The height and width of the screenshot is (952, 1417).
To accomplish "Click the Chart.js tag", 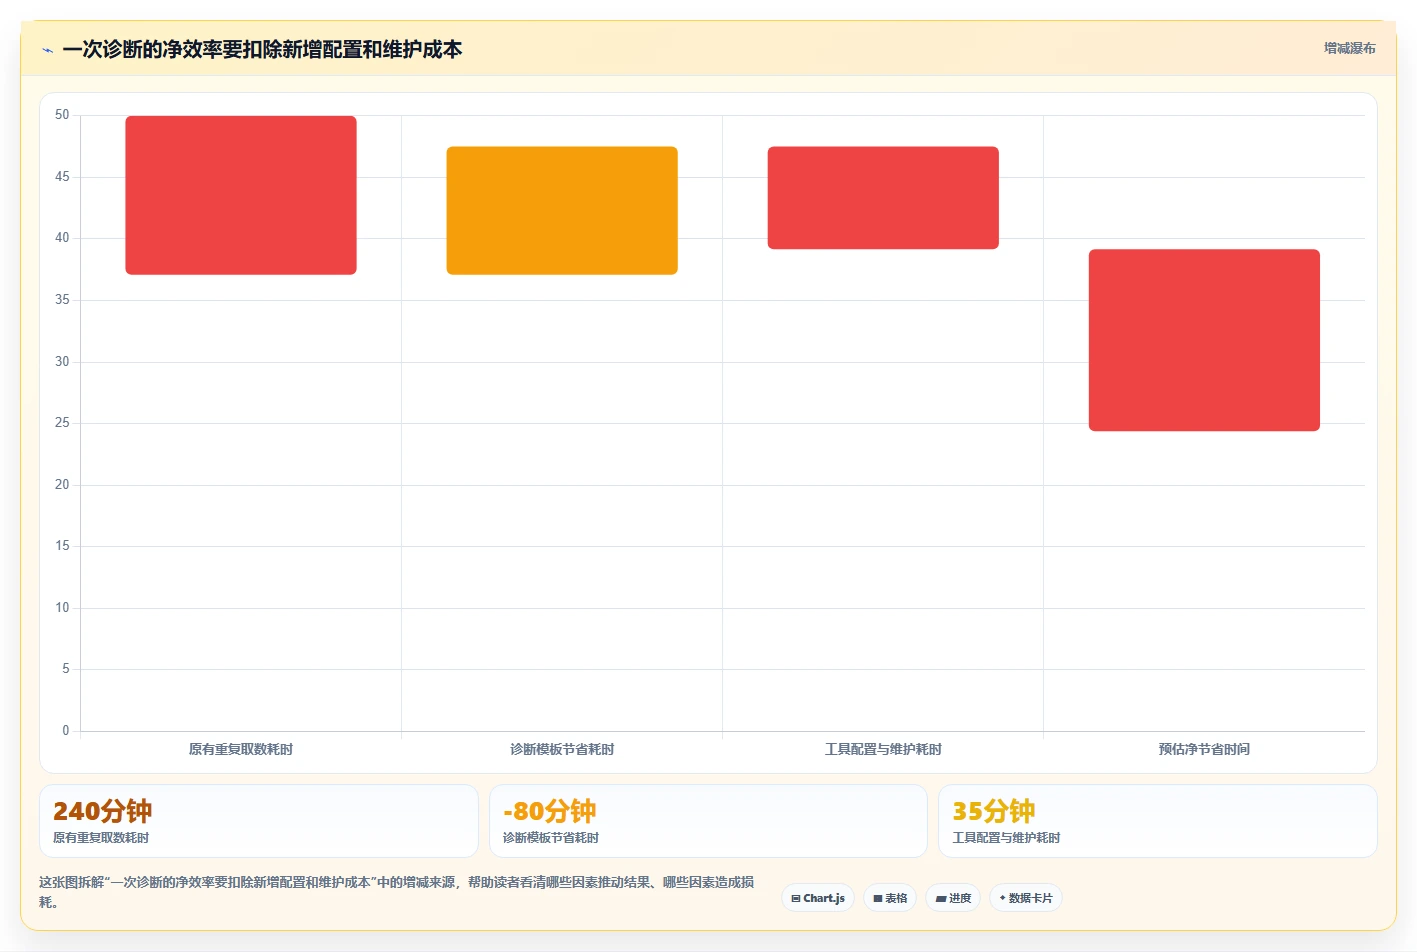I will (x=818, y=898).
